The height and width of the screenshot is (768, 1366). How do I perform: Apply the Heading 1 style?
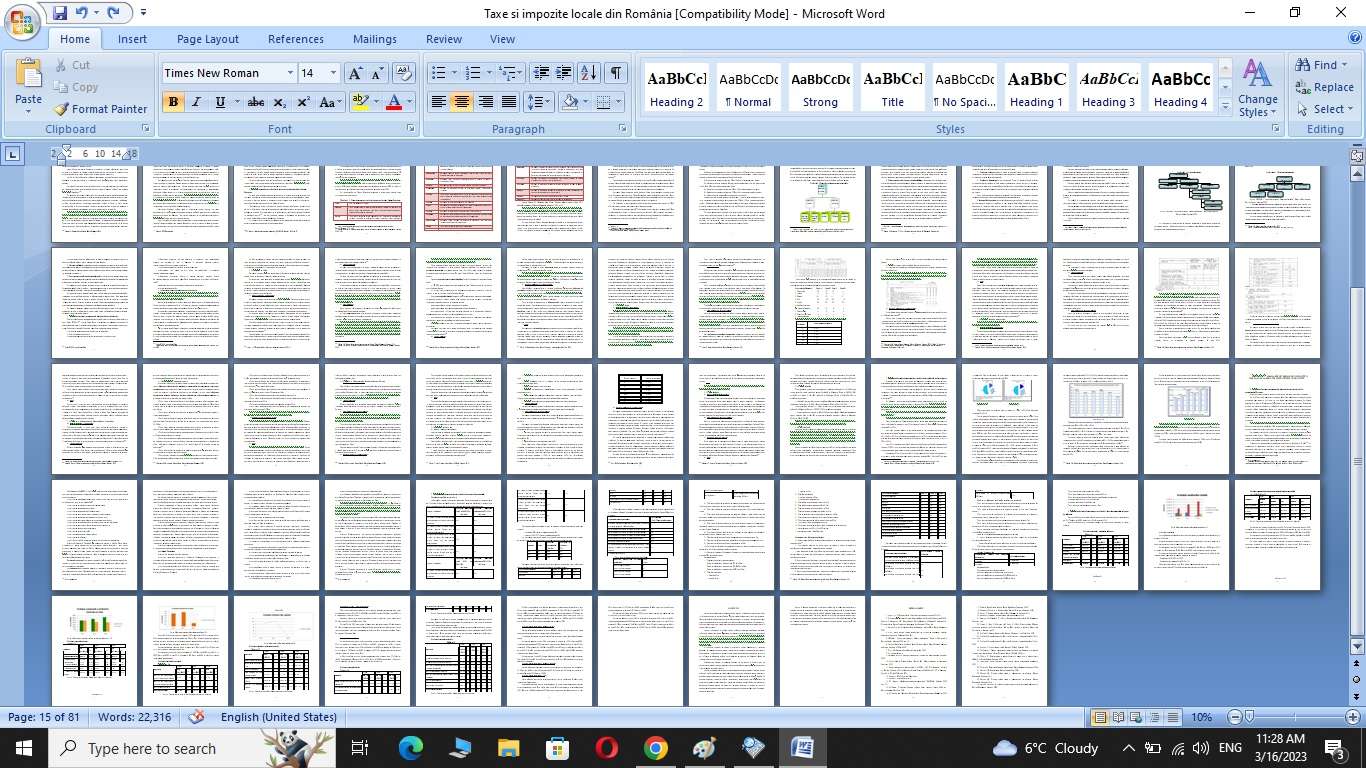click(1036, 88)
